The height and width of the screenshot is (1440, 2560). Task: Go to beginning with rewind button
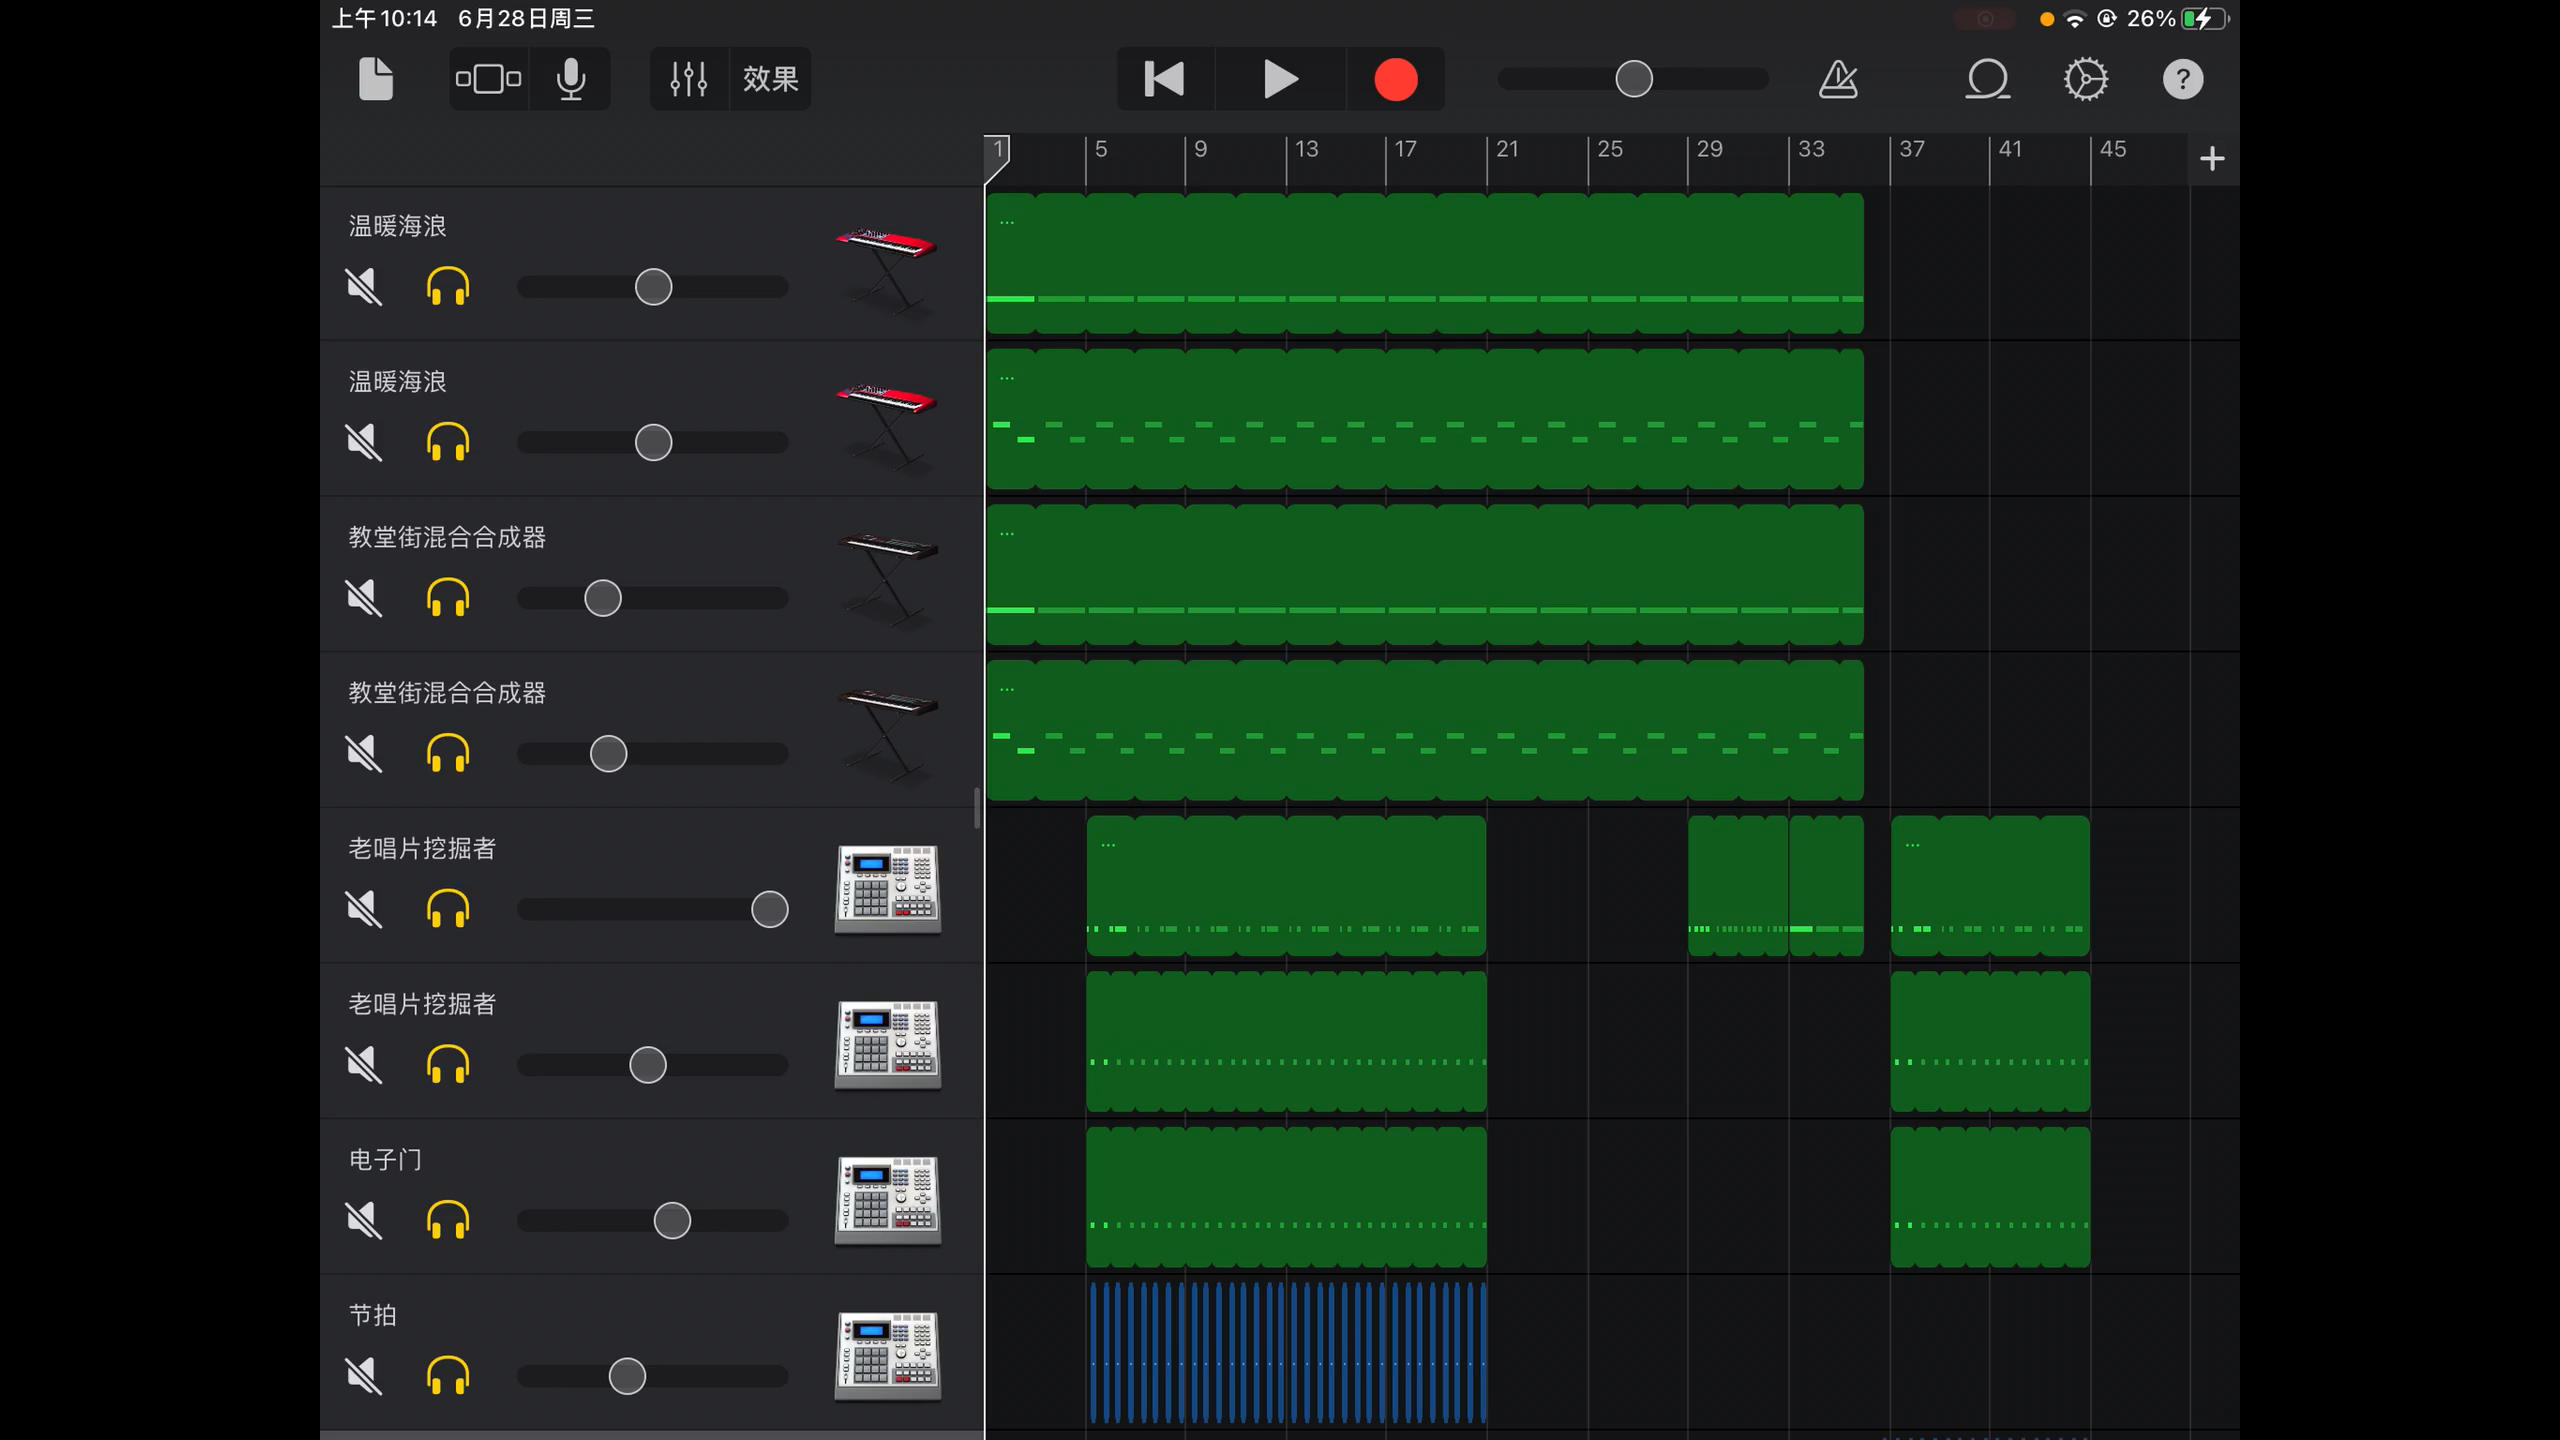[1164, 79]
